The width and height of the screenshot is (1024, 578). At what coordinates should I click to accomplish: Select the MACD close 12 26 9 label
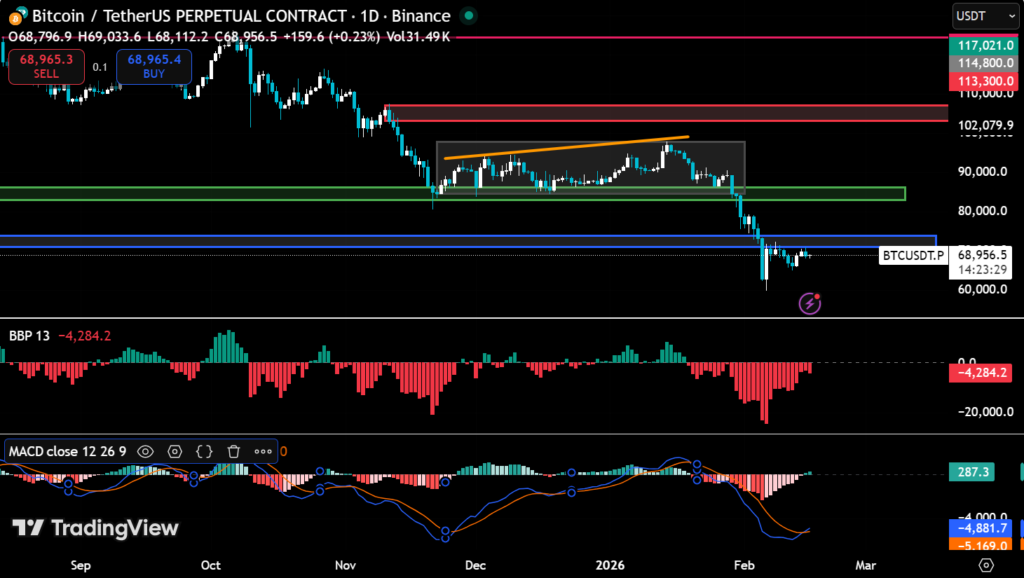point(65,452)
